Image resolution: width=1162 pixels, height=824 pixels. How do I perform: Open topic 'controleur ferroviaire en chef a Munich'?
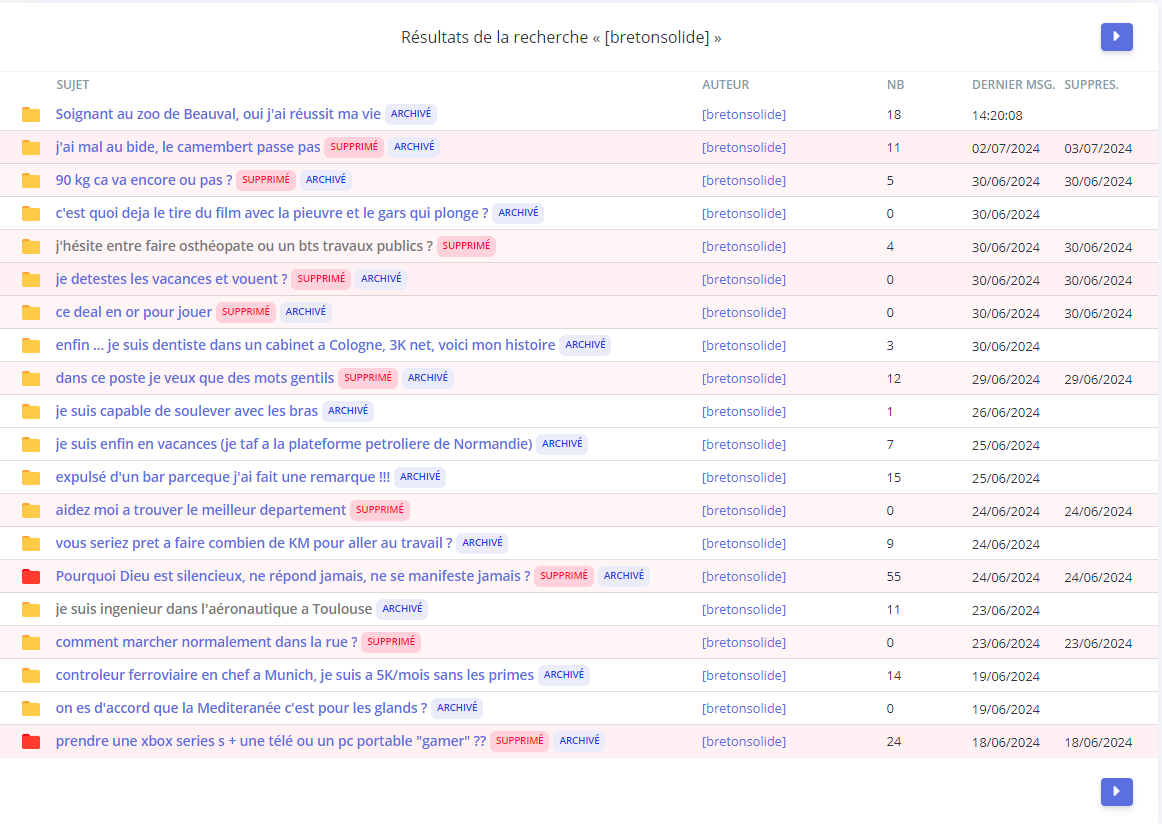pyautogui.click(x=294, y=674)
